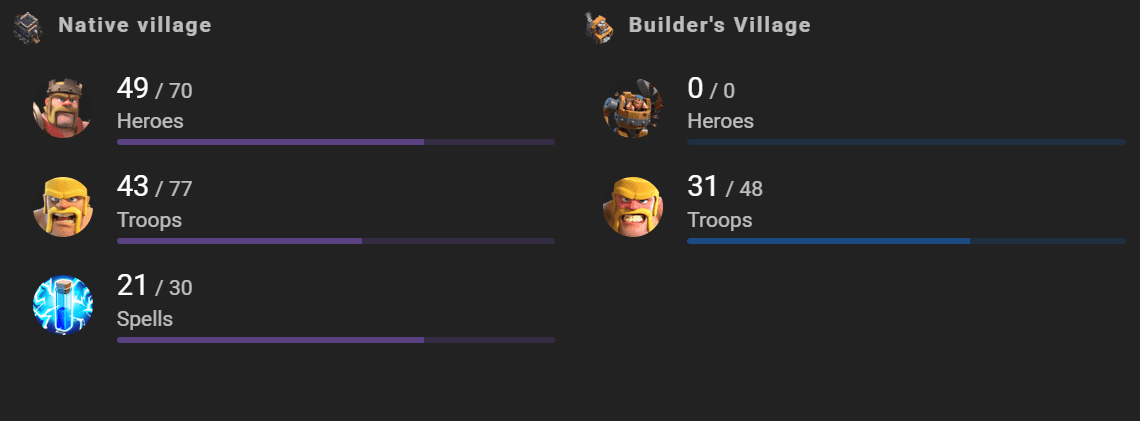1140x421 pixels.
Task: Click the Builder Hall icon beside Builder's Village
Action: point(597,27)
